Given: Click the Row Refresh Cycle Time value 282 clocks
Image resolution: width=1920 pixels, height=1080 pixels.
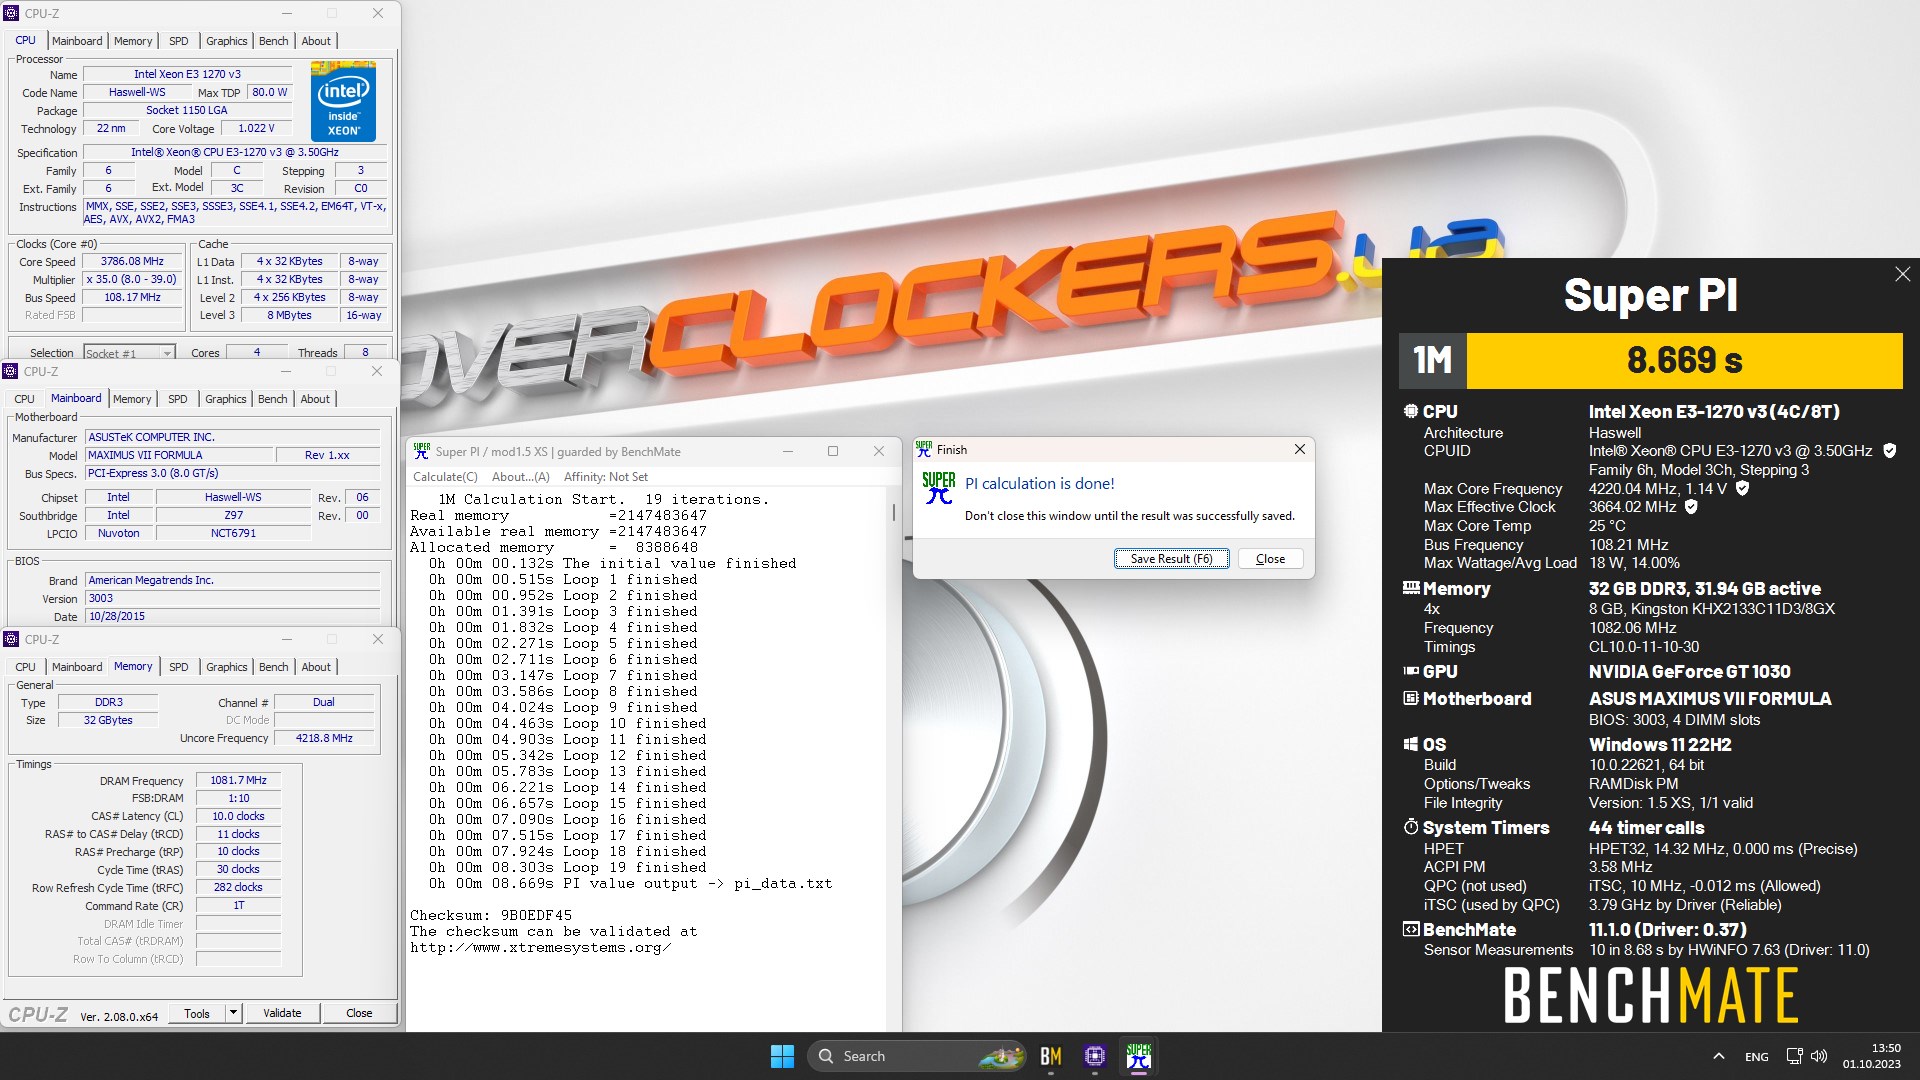Looking at the screenshot, I should 238,887.
